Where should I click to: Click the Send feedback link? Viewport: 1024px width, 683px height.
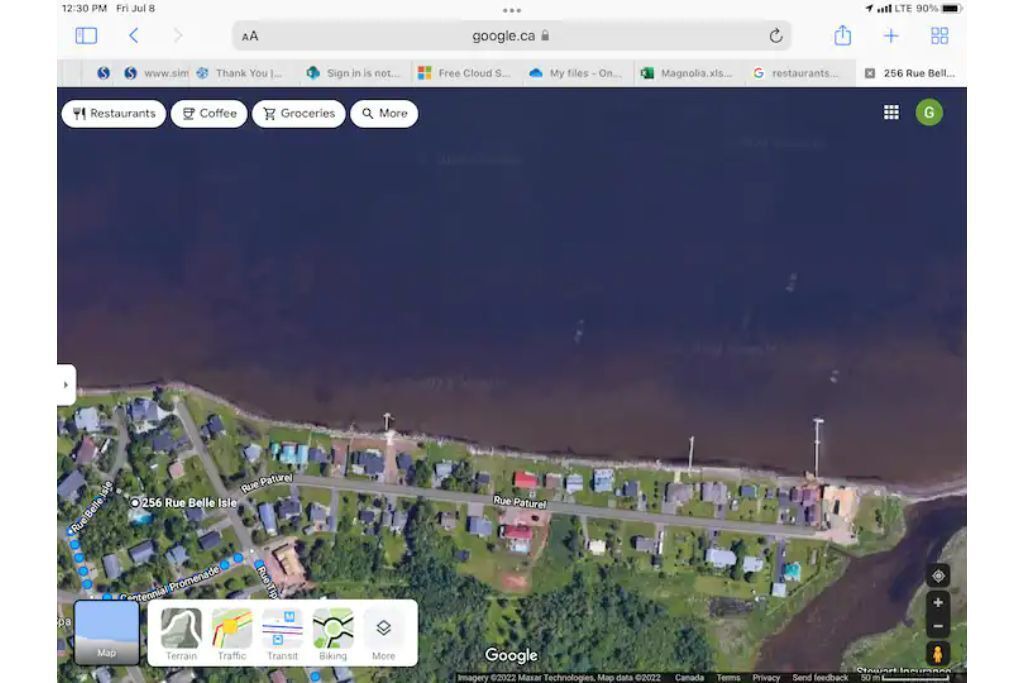point(820,678)
